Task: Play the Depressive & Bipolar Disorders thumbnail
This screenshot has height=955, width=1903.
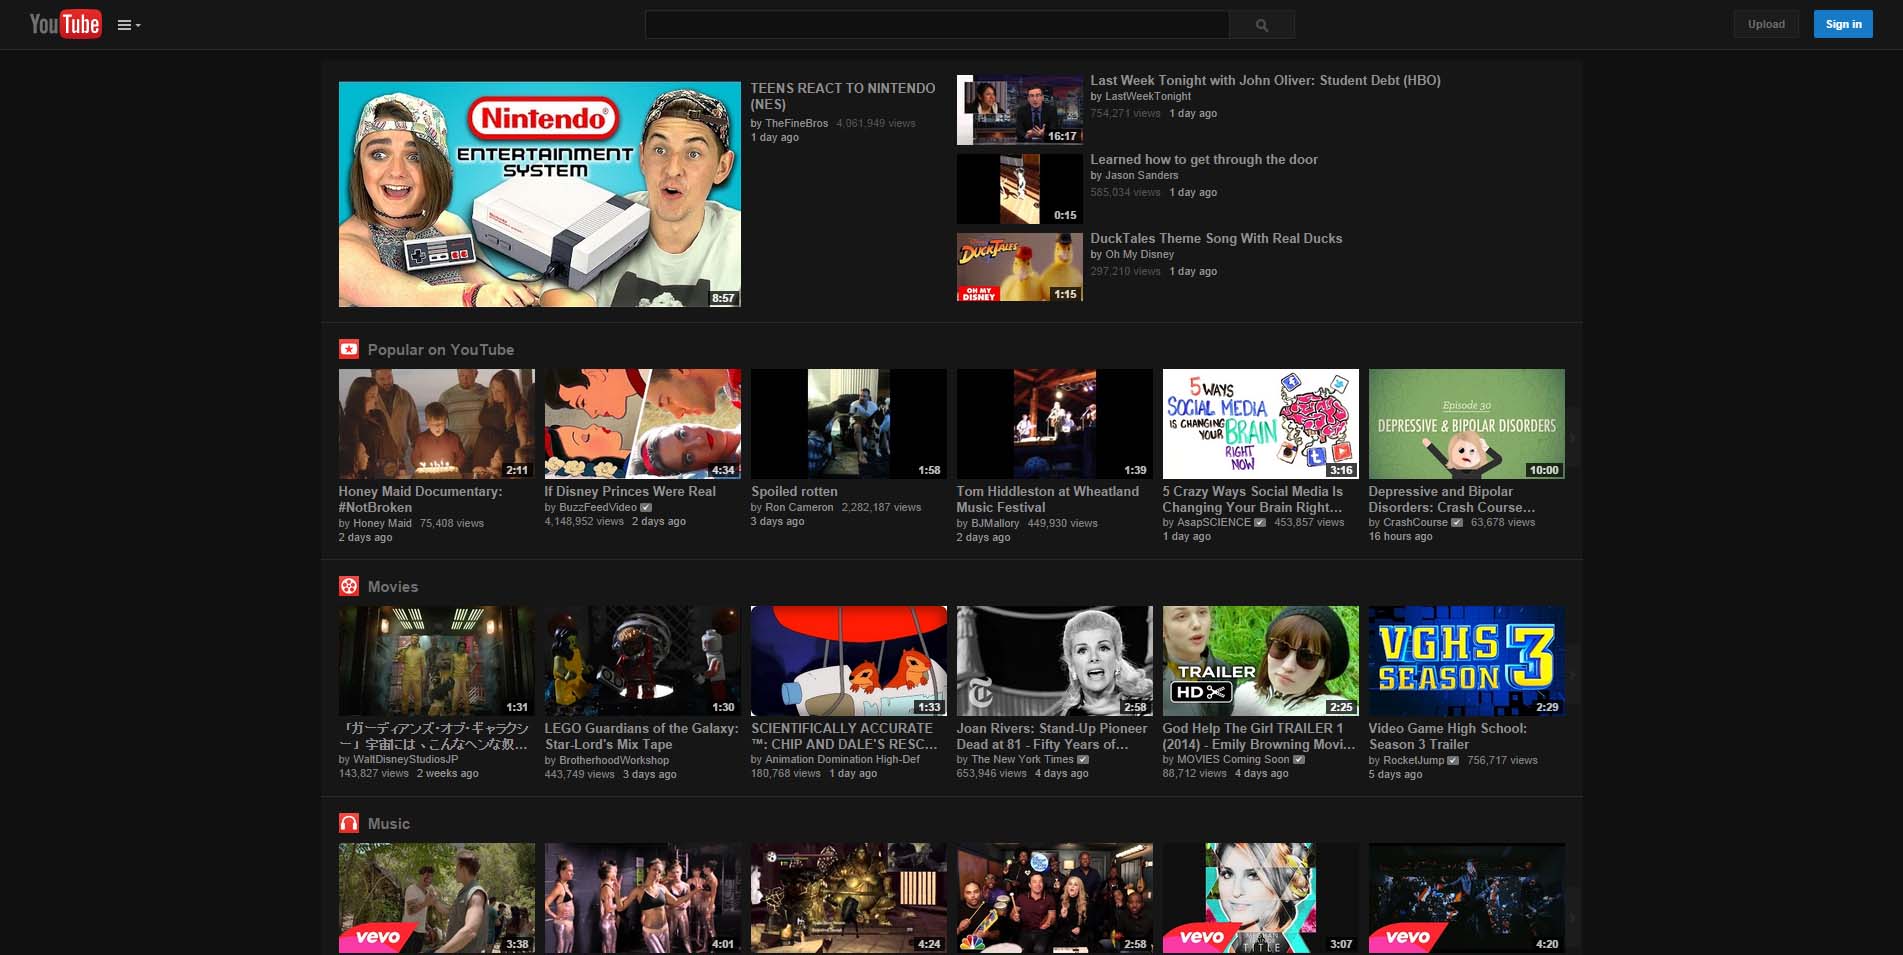Action: click(x=1467, y=424)
